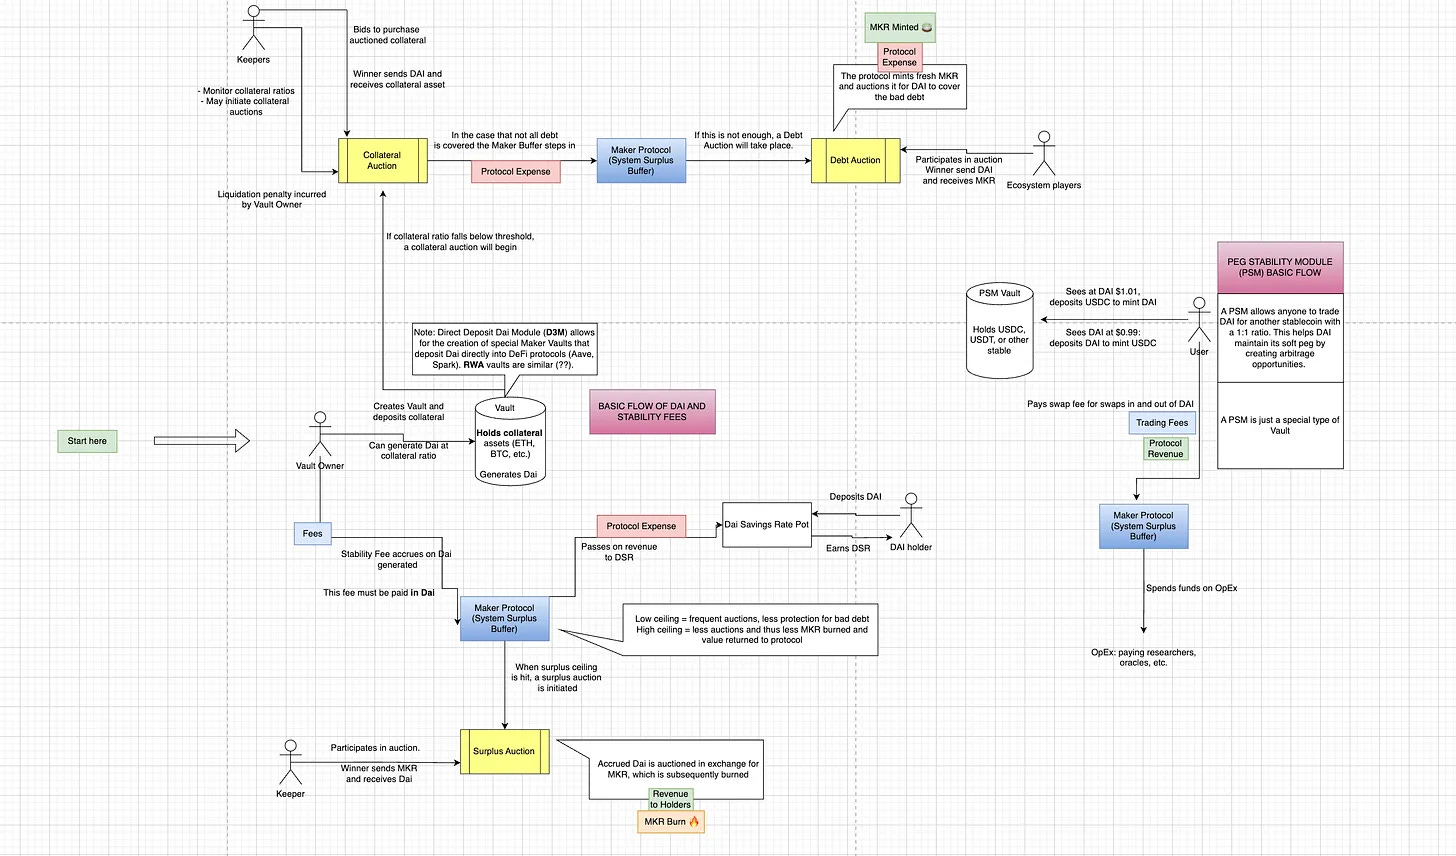Screen dimensions: 1456x856
Task: Select the single Keeper figure beside Surplus Auction
Action: [x=290, y=763]
